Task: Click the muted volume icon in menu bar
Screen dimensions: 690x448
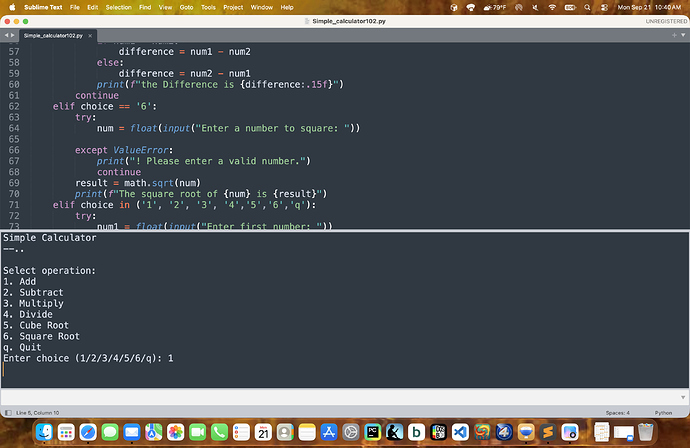Action: [535, 7]
